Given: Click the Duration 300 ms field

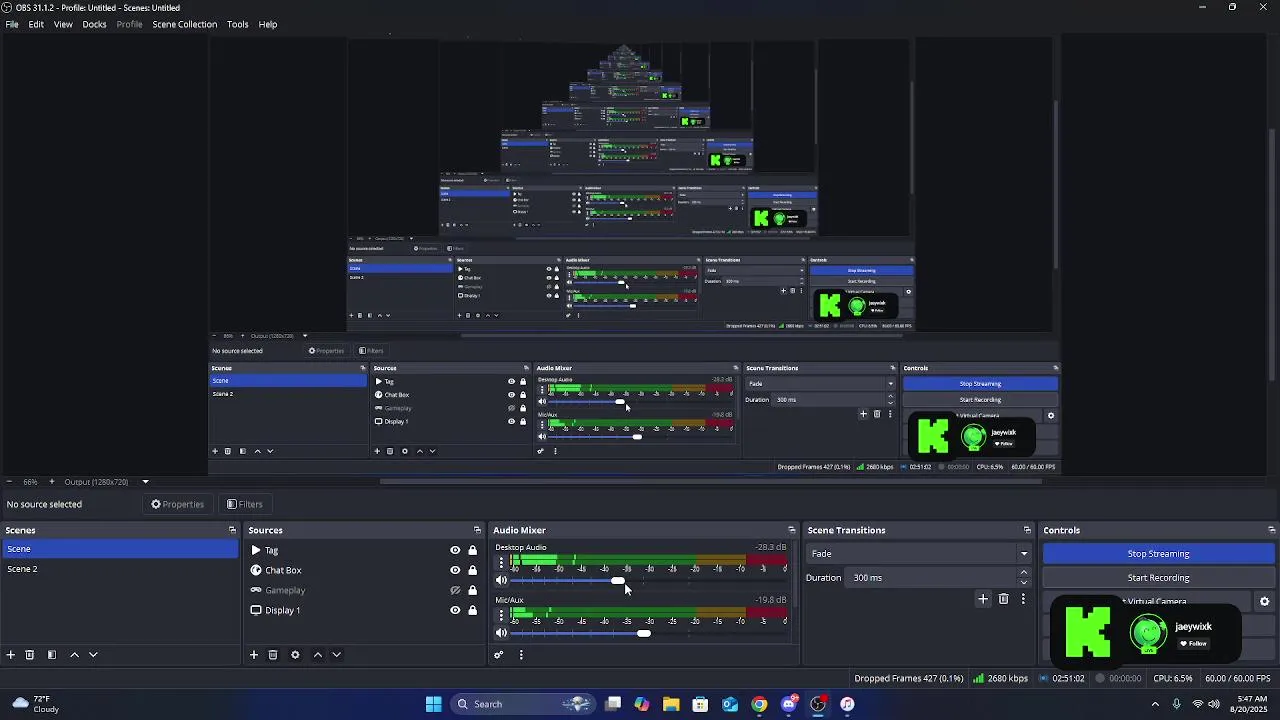Looking at the screenshot, I should [930, 578].
